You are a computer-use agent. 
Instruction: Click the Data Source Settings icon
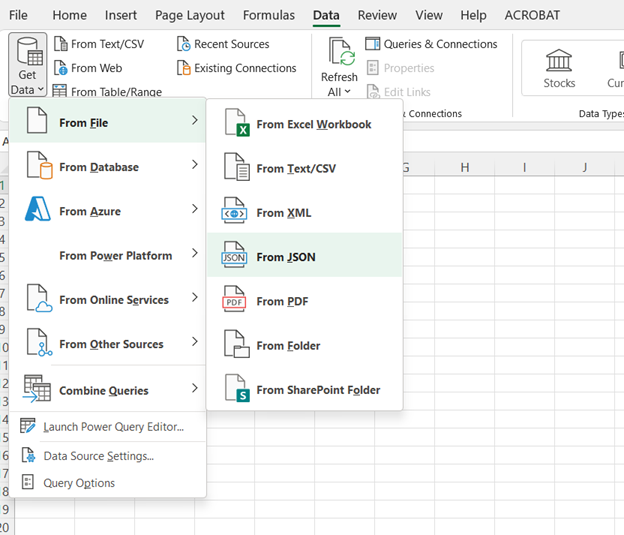(x=28, y=455)
